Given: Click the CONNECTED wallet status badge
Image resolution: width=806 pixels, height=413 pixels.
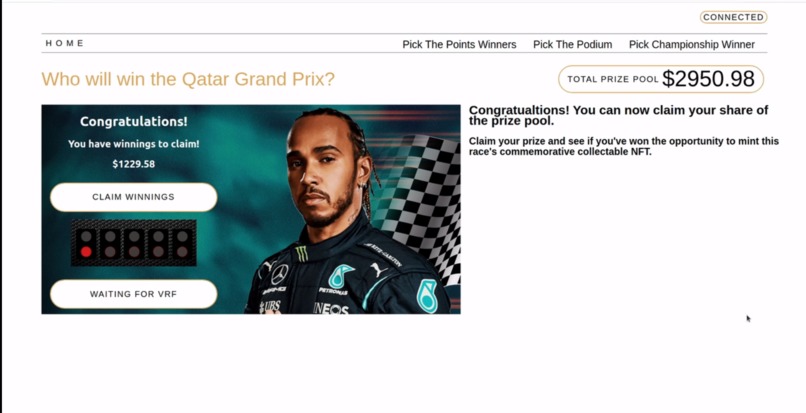Looking at the screenshot, I should [x=734, y=17].
